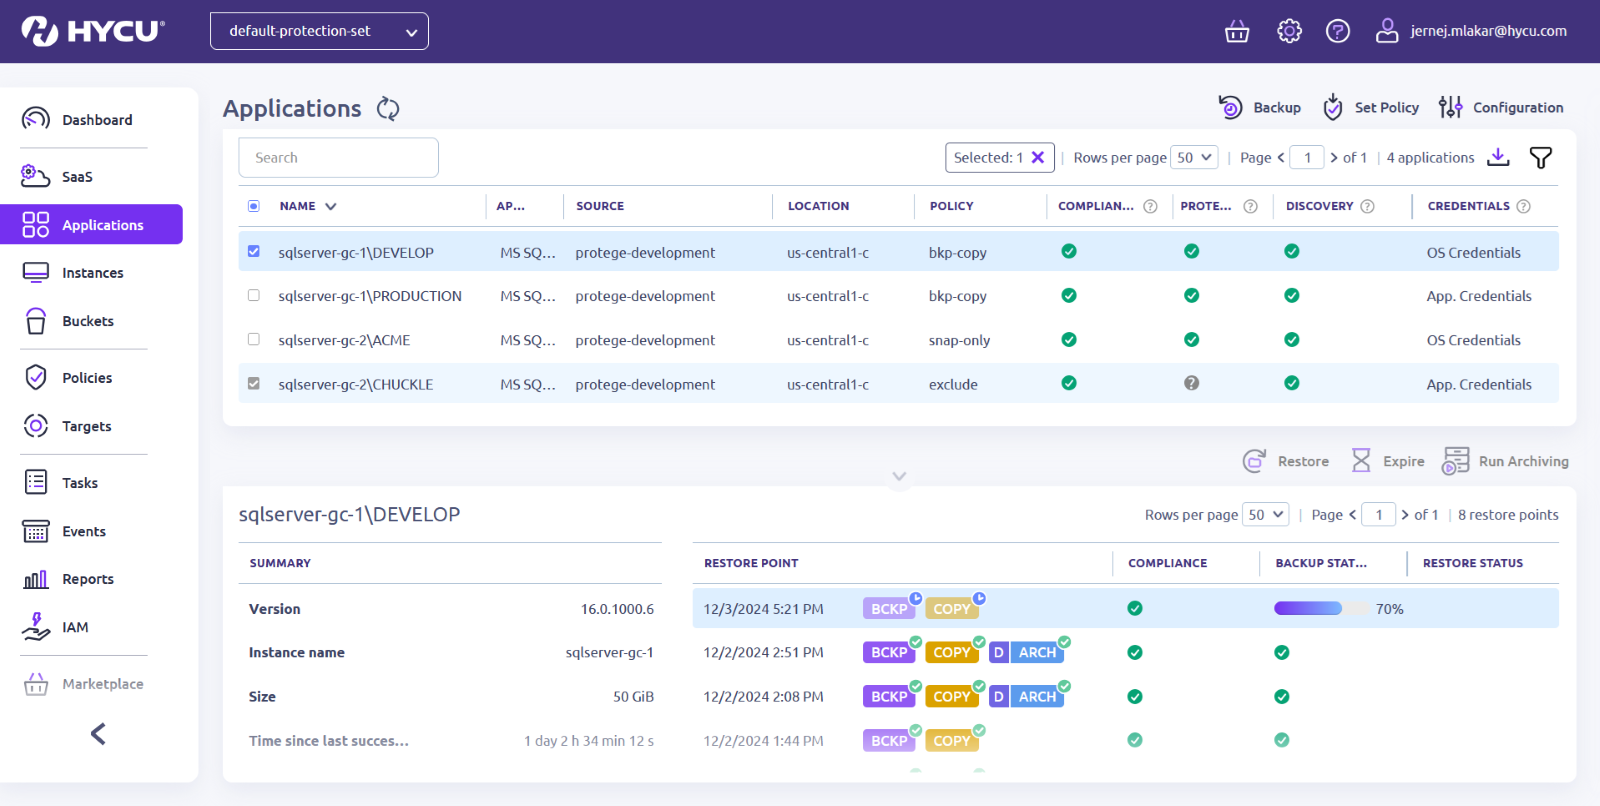Change applications rows per page dropdown
Screen dimensions: 1600x806
(1194, 158)
